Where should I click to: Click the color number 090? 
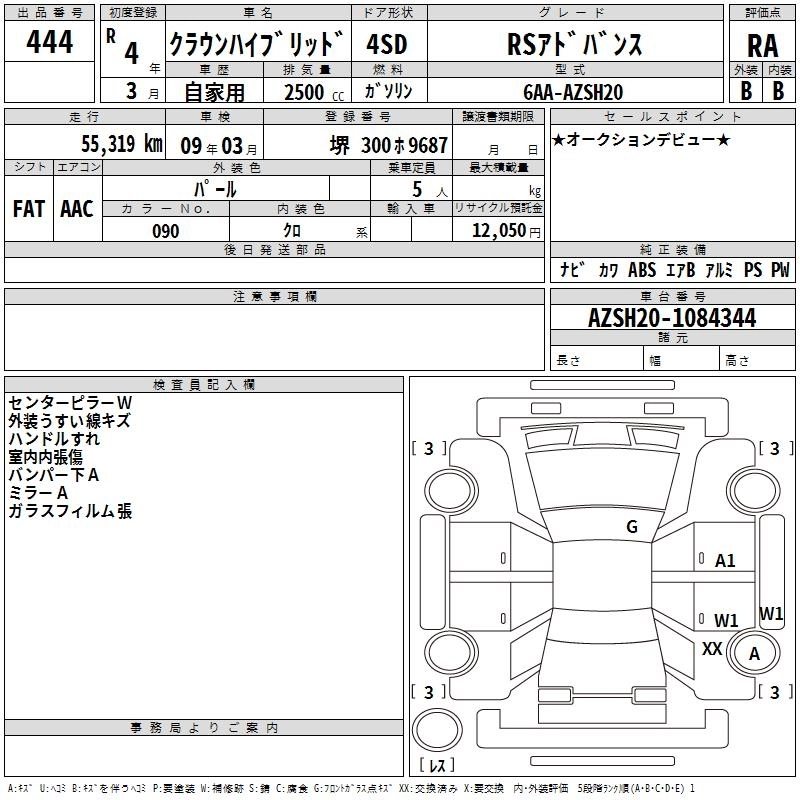tap(165, 231)
